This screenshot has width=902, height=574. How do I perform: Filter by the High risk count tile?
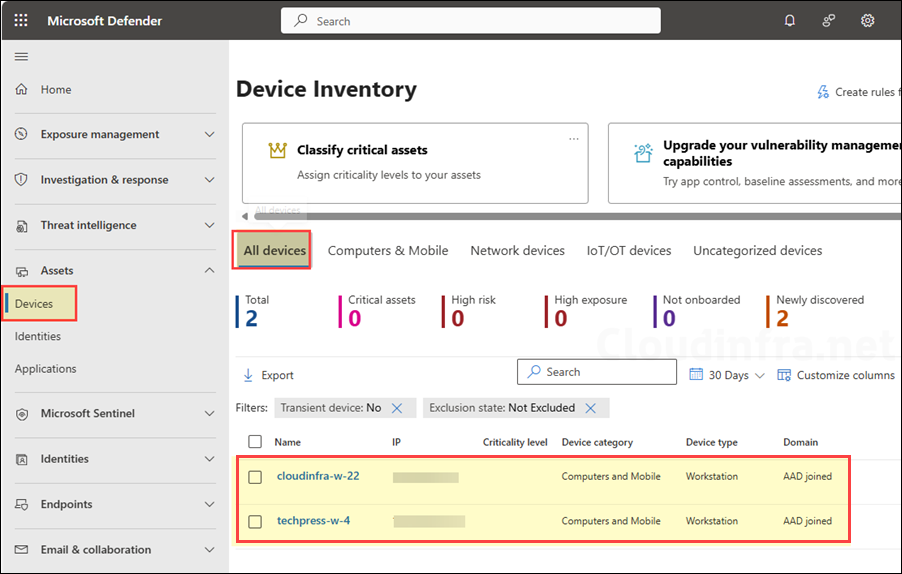pos(468,311)
